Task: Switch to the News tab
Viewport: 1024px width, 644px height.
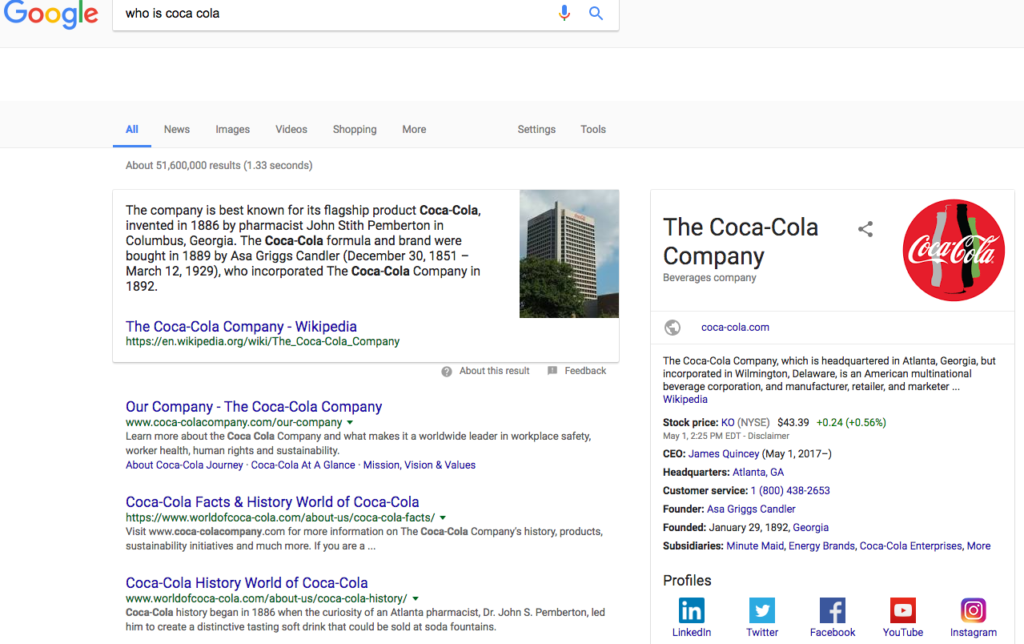Action: point(177,129)
